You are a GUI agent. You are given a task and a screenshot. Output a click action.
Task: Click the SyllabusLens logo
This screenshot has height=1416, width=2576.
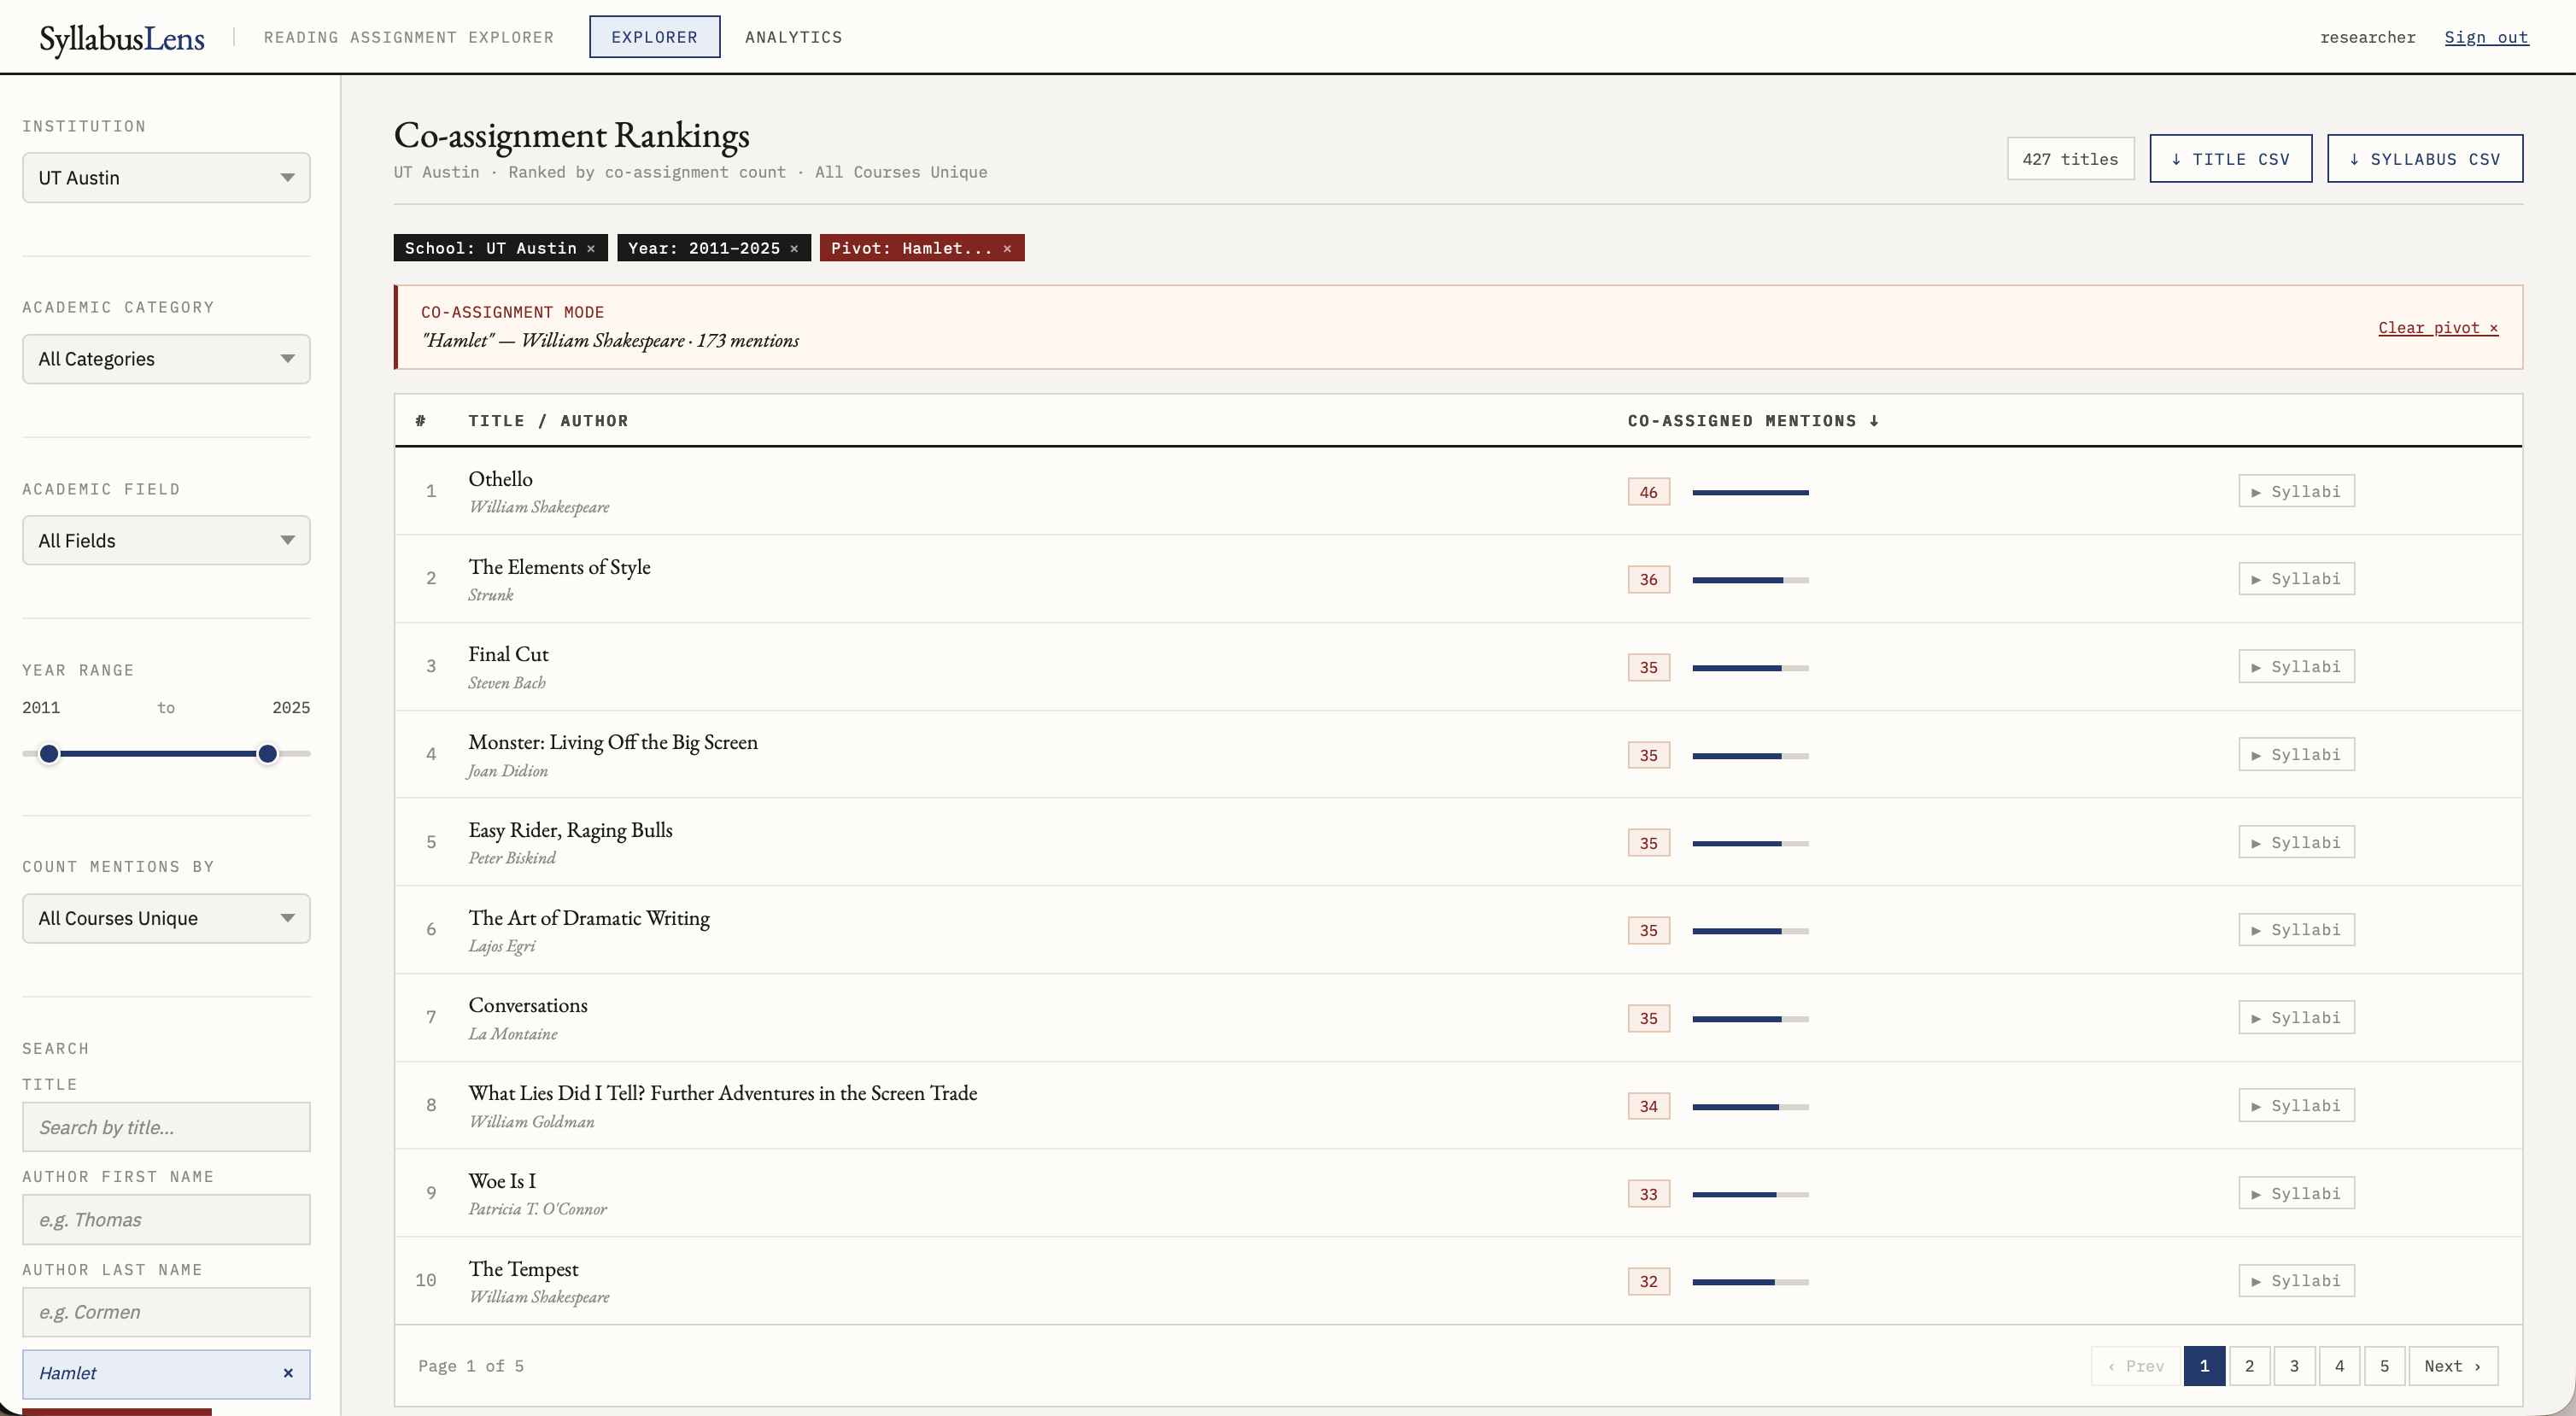122,38
